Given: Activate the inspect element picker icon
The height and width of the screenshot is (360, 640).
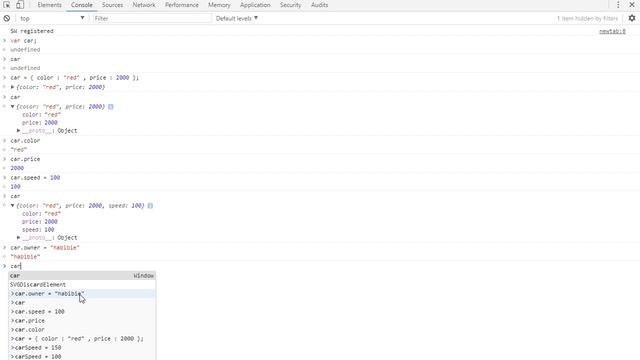Looking at the screenshot, I should click(7, 5).
